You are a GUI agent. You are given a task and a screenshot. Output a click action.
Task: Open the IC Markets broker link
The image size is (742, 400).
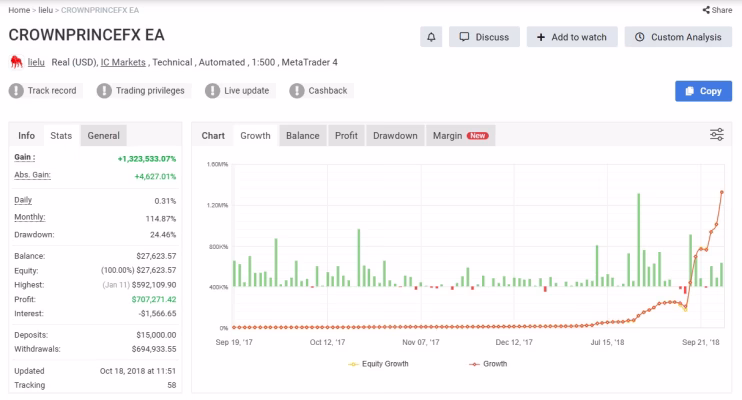tap(123, 62)
